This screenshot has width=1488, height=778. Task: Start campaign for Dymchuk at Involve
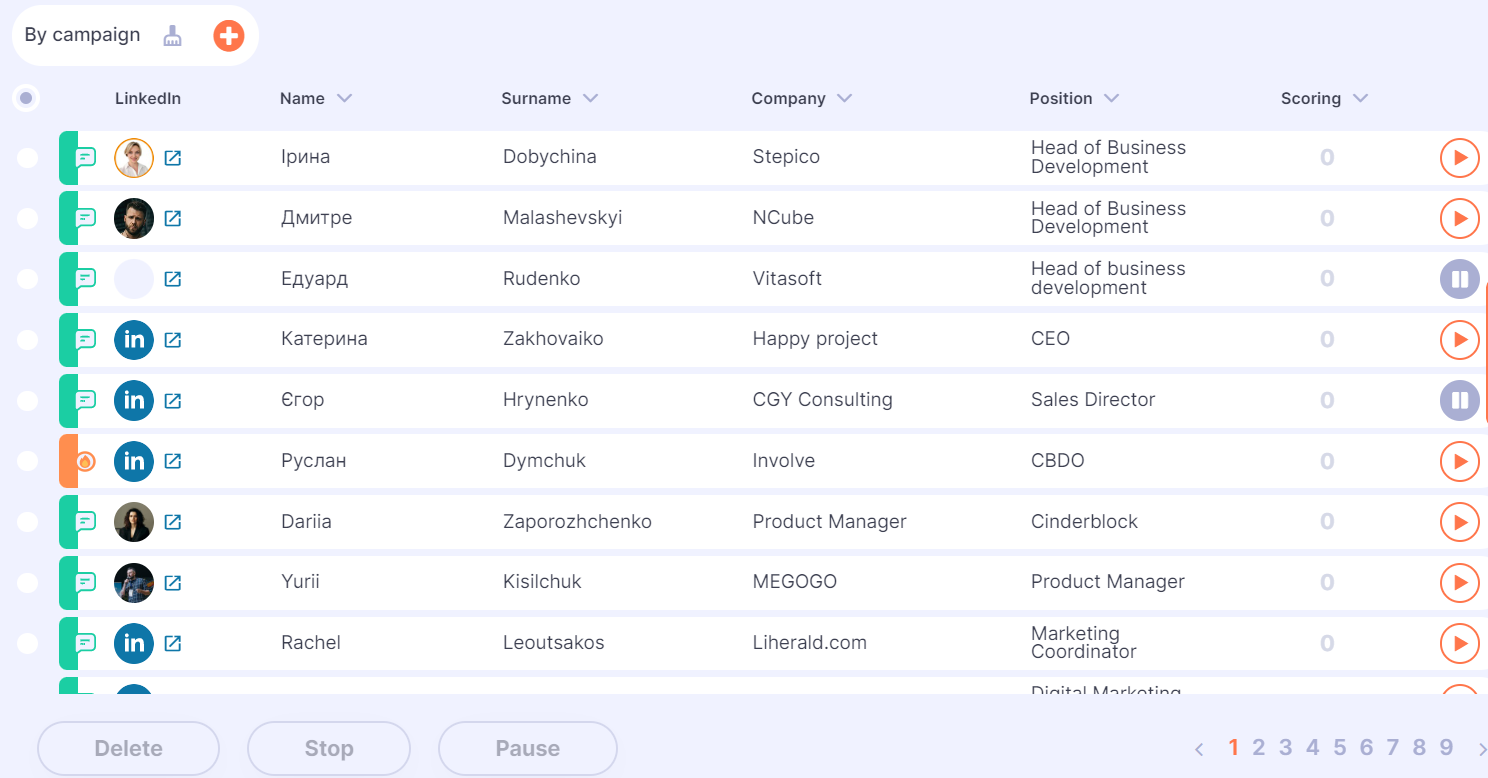pos(1460,461)
